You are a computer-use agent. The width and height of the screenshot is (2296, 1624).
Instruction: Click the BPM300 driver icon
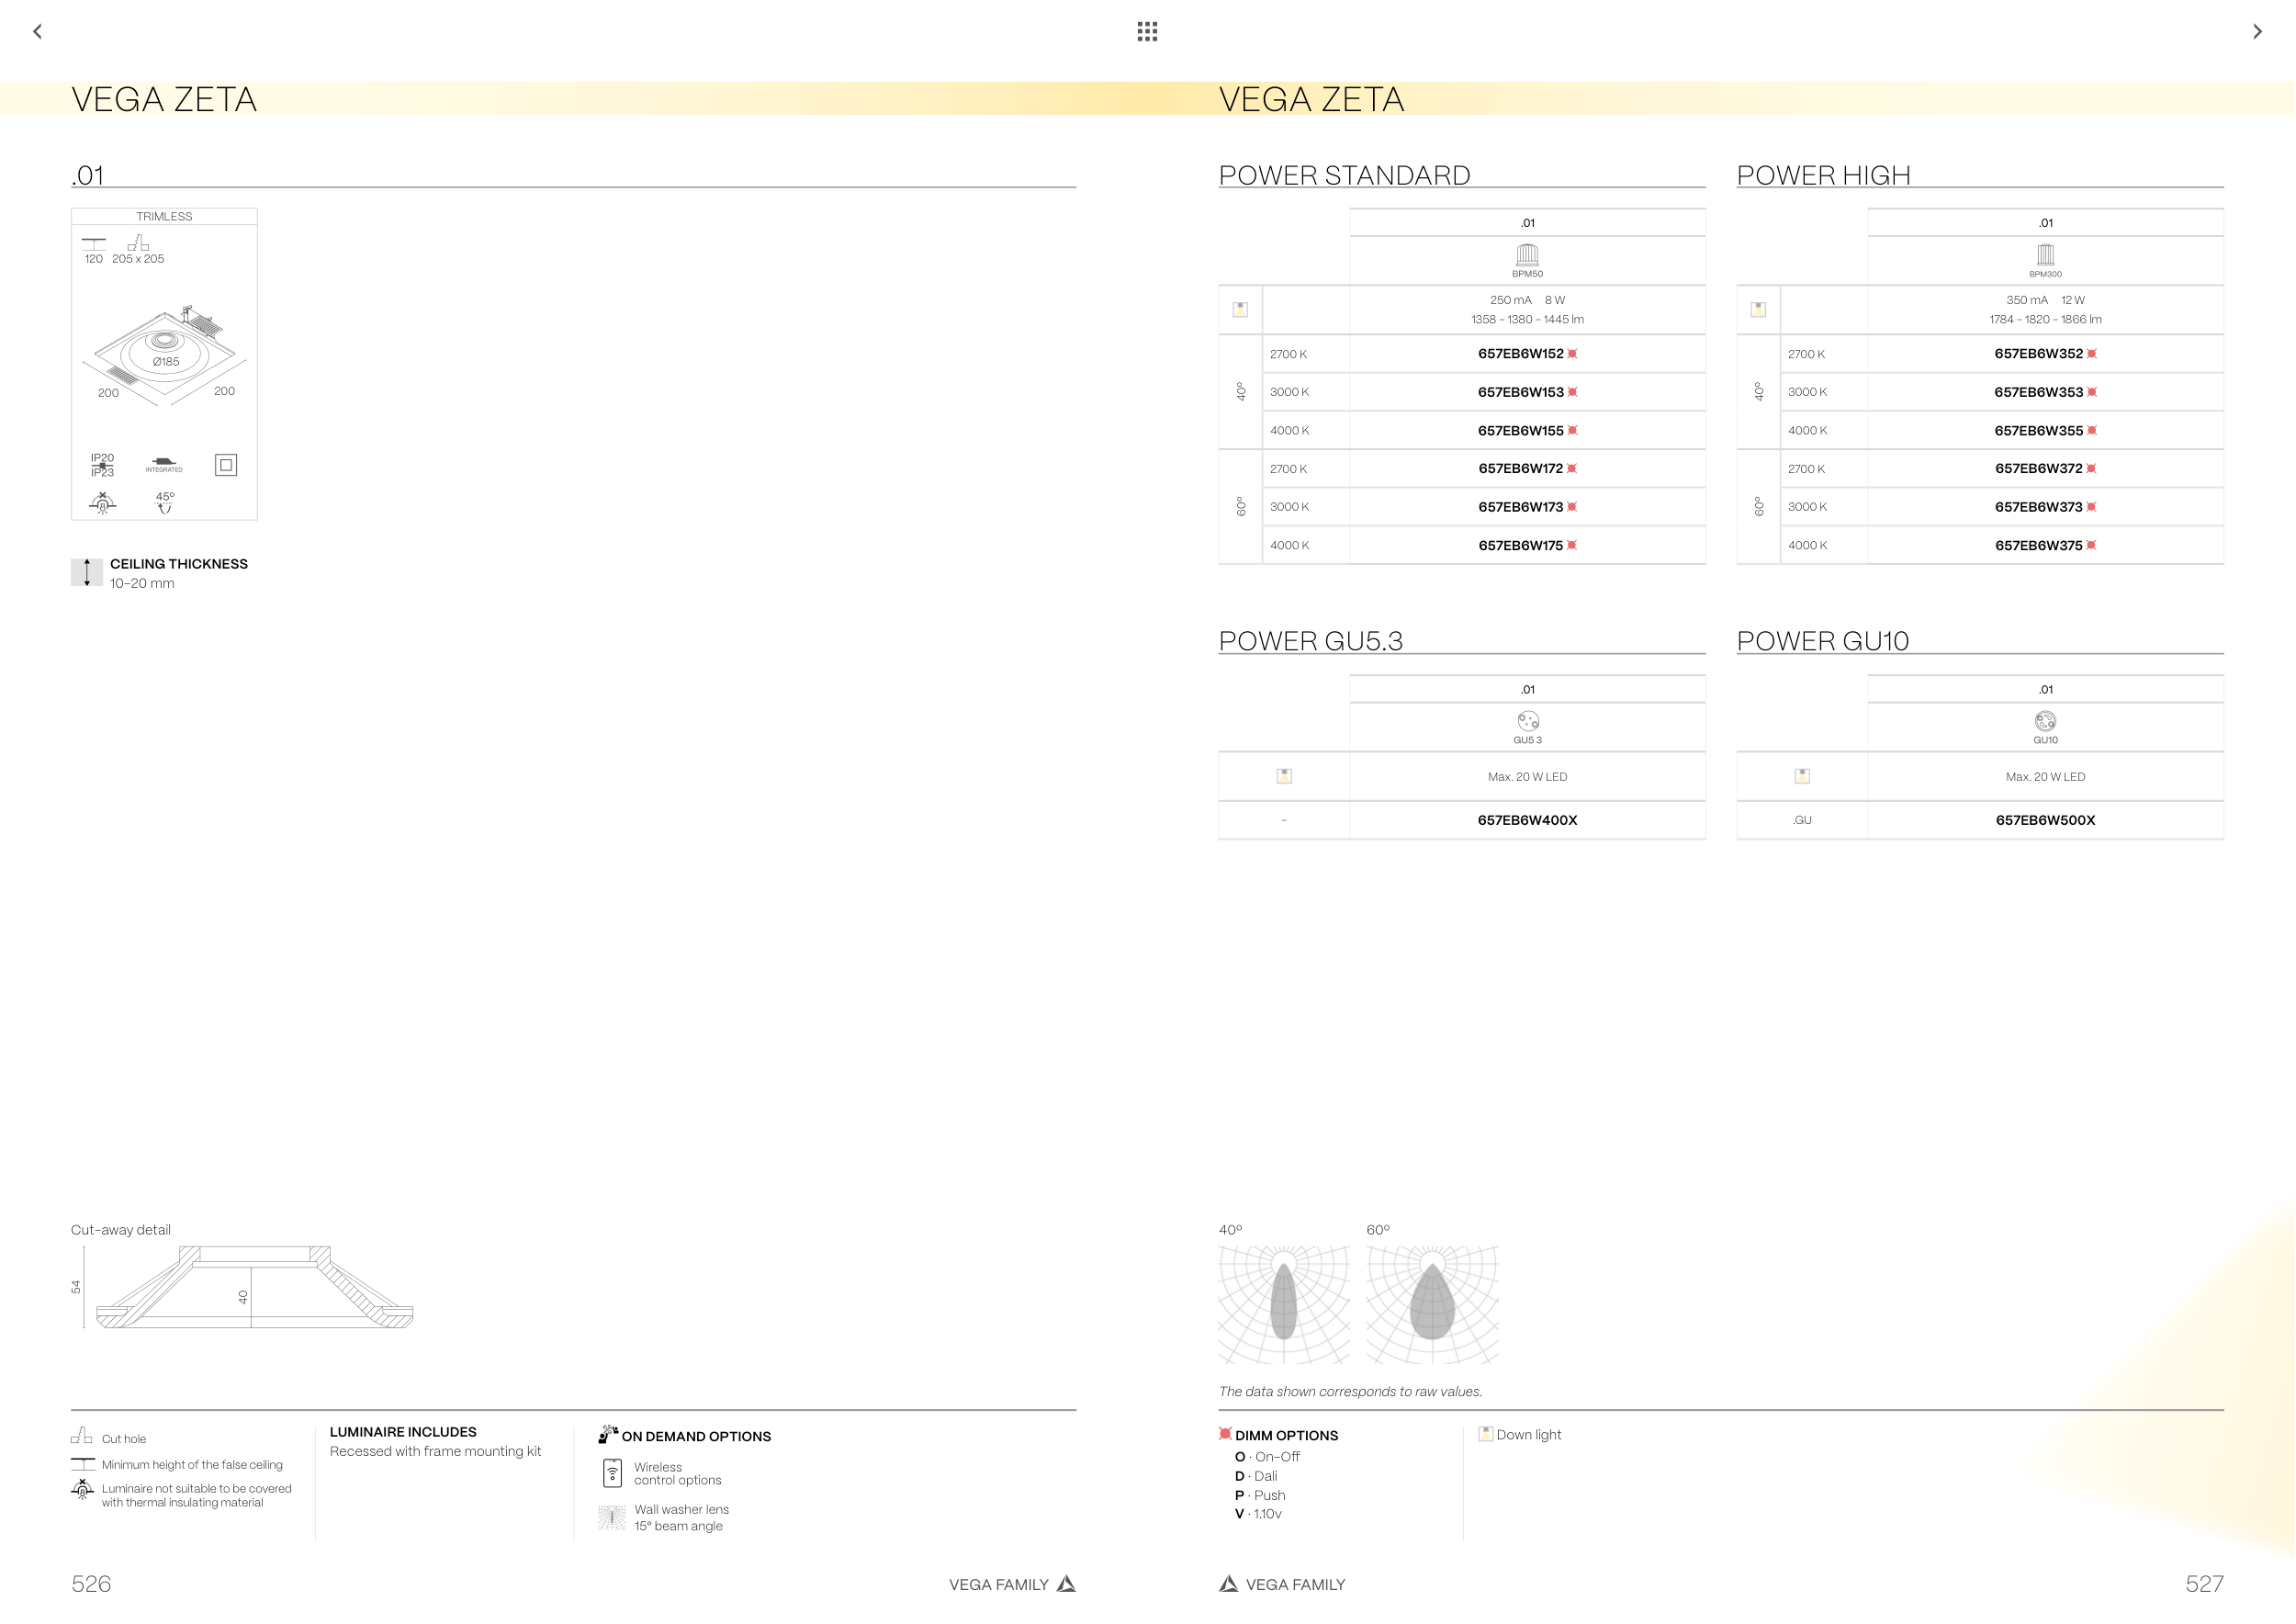click(2045, 255)
